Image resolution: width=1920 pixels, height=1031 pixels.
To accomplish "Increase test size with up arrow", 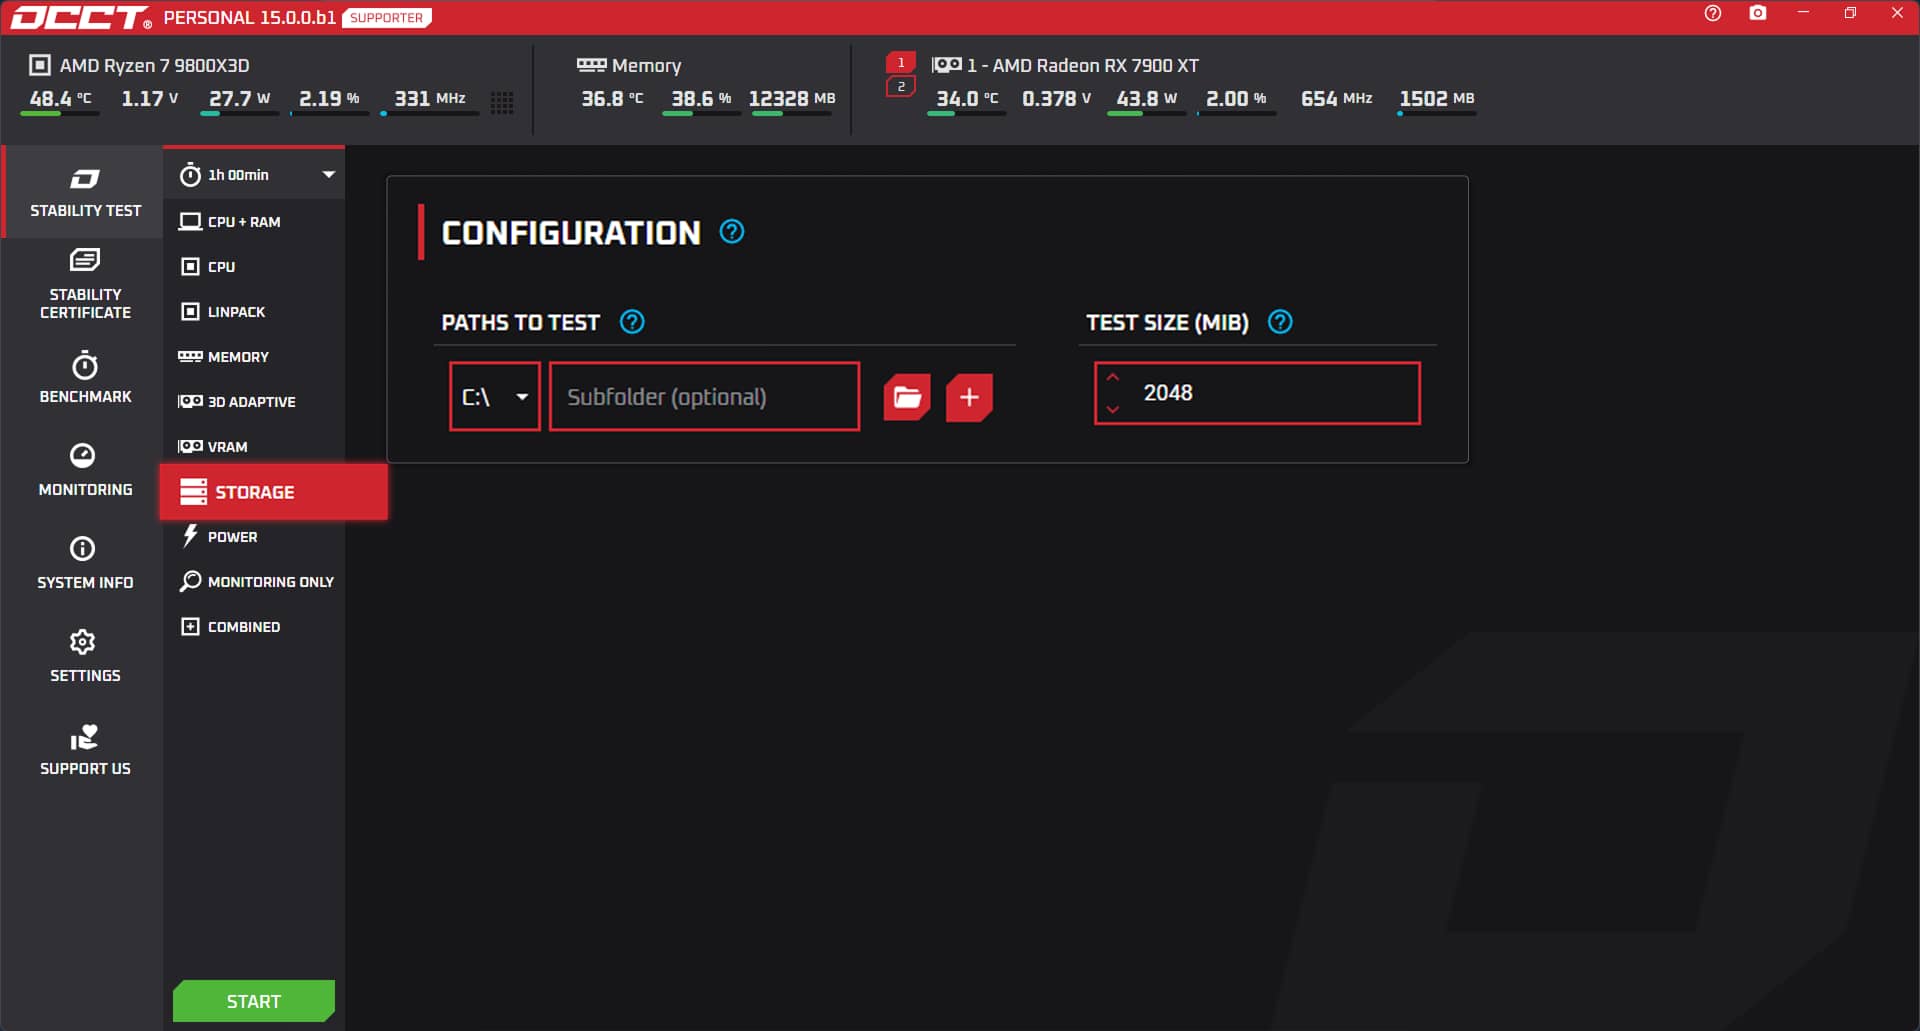I will [1113, 377].
